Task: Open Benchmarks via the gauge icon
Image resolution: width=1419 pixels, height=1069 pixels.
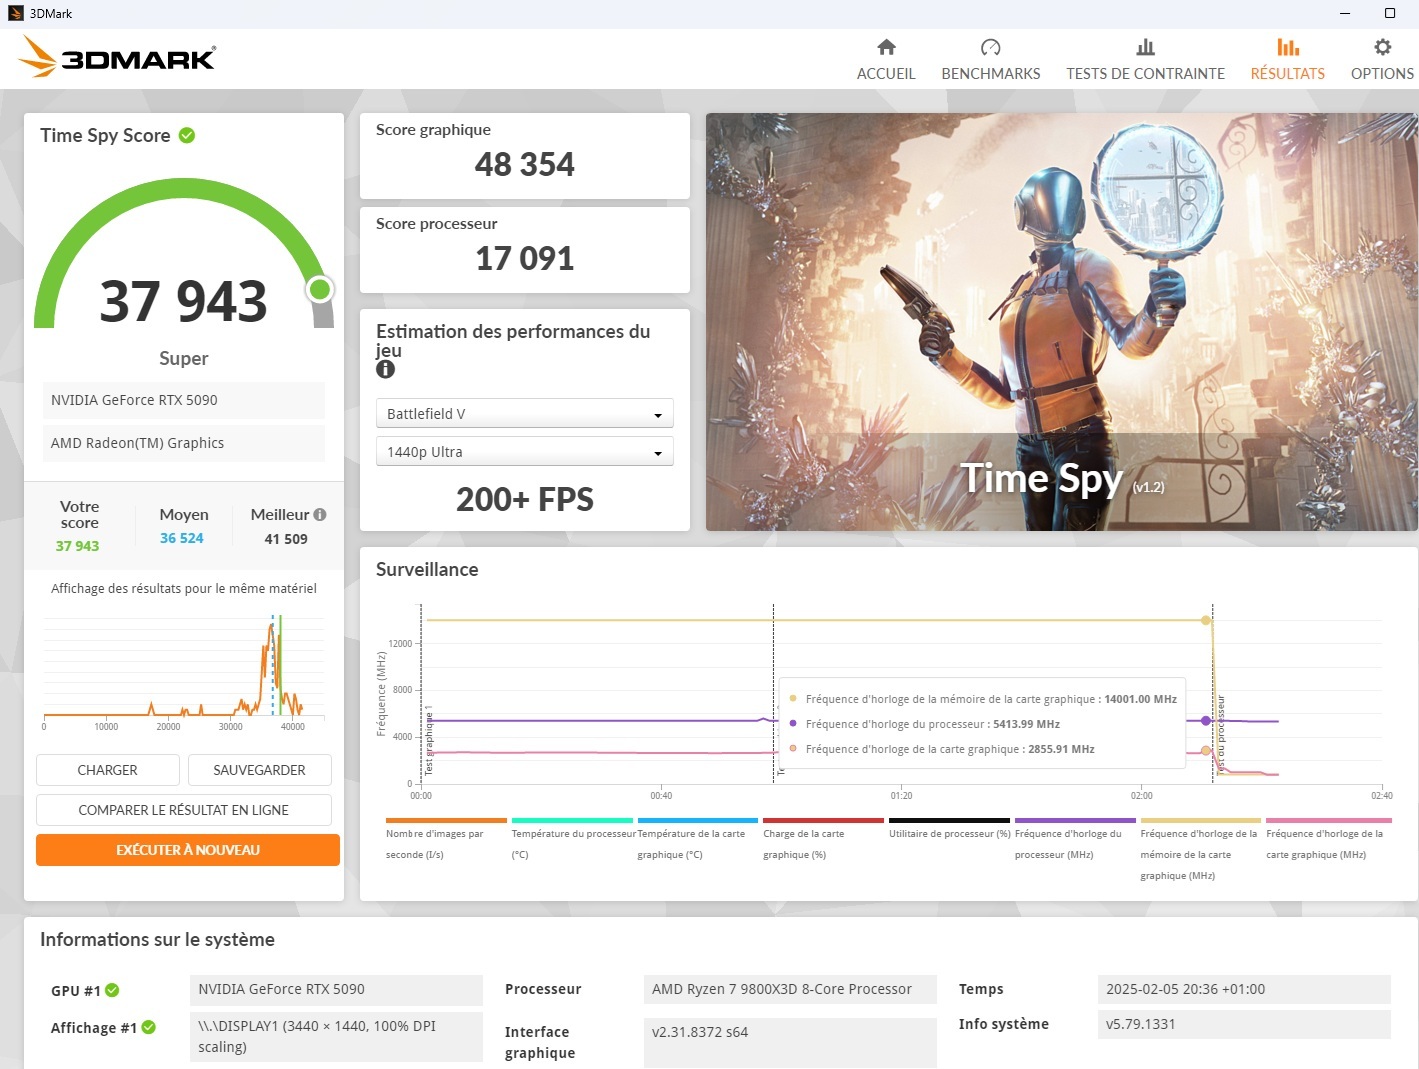Action: tap(990, 47)
